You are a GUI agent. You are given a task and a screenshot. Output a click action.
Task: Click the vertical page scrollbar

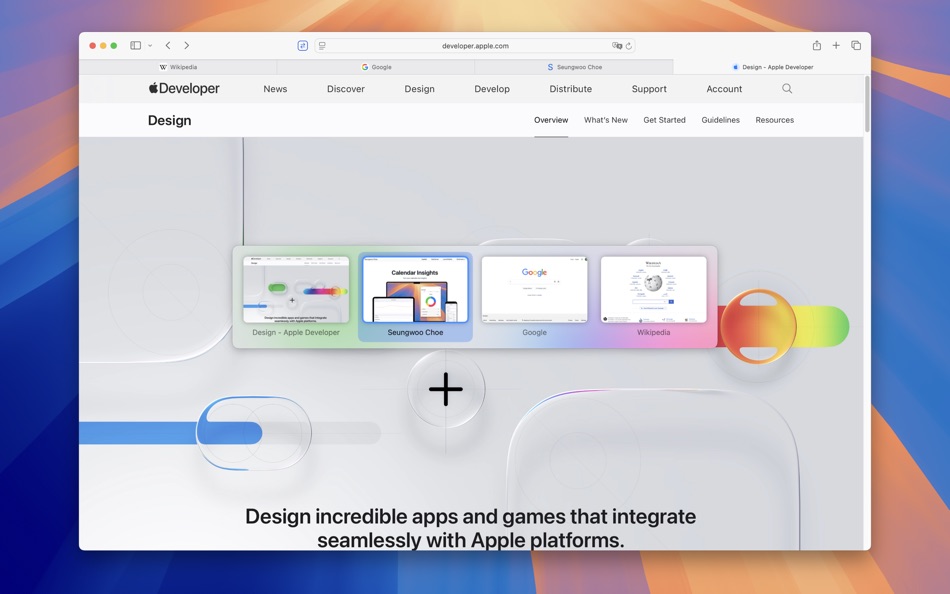[x=867, y=104]
